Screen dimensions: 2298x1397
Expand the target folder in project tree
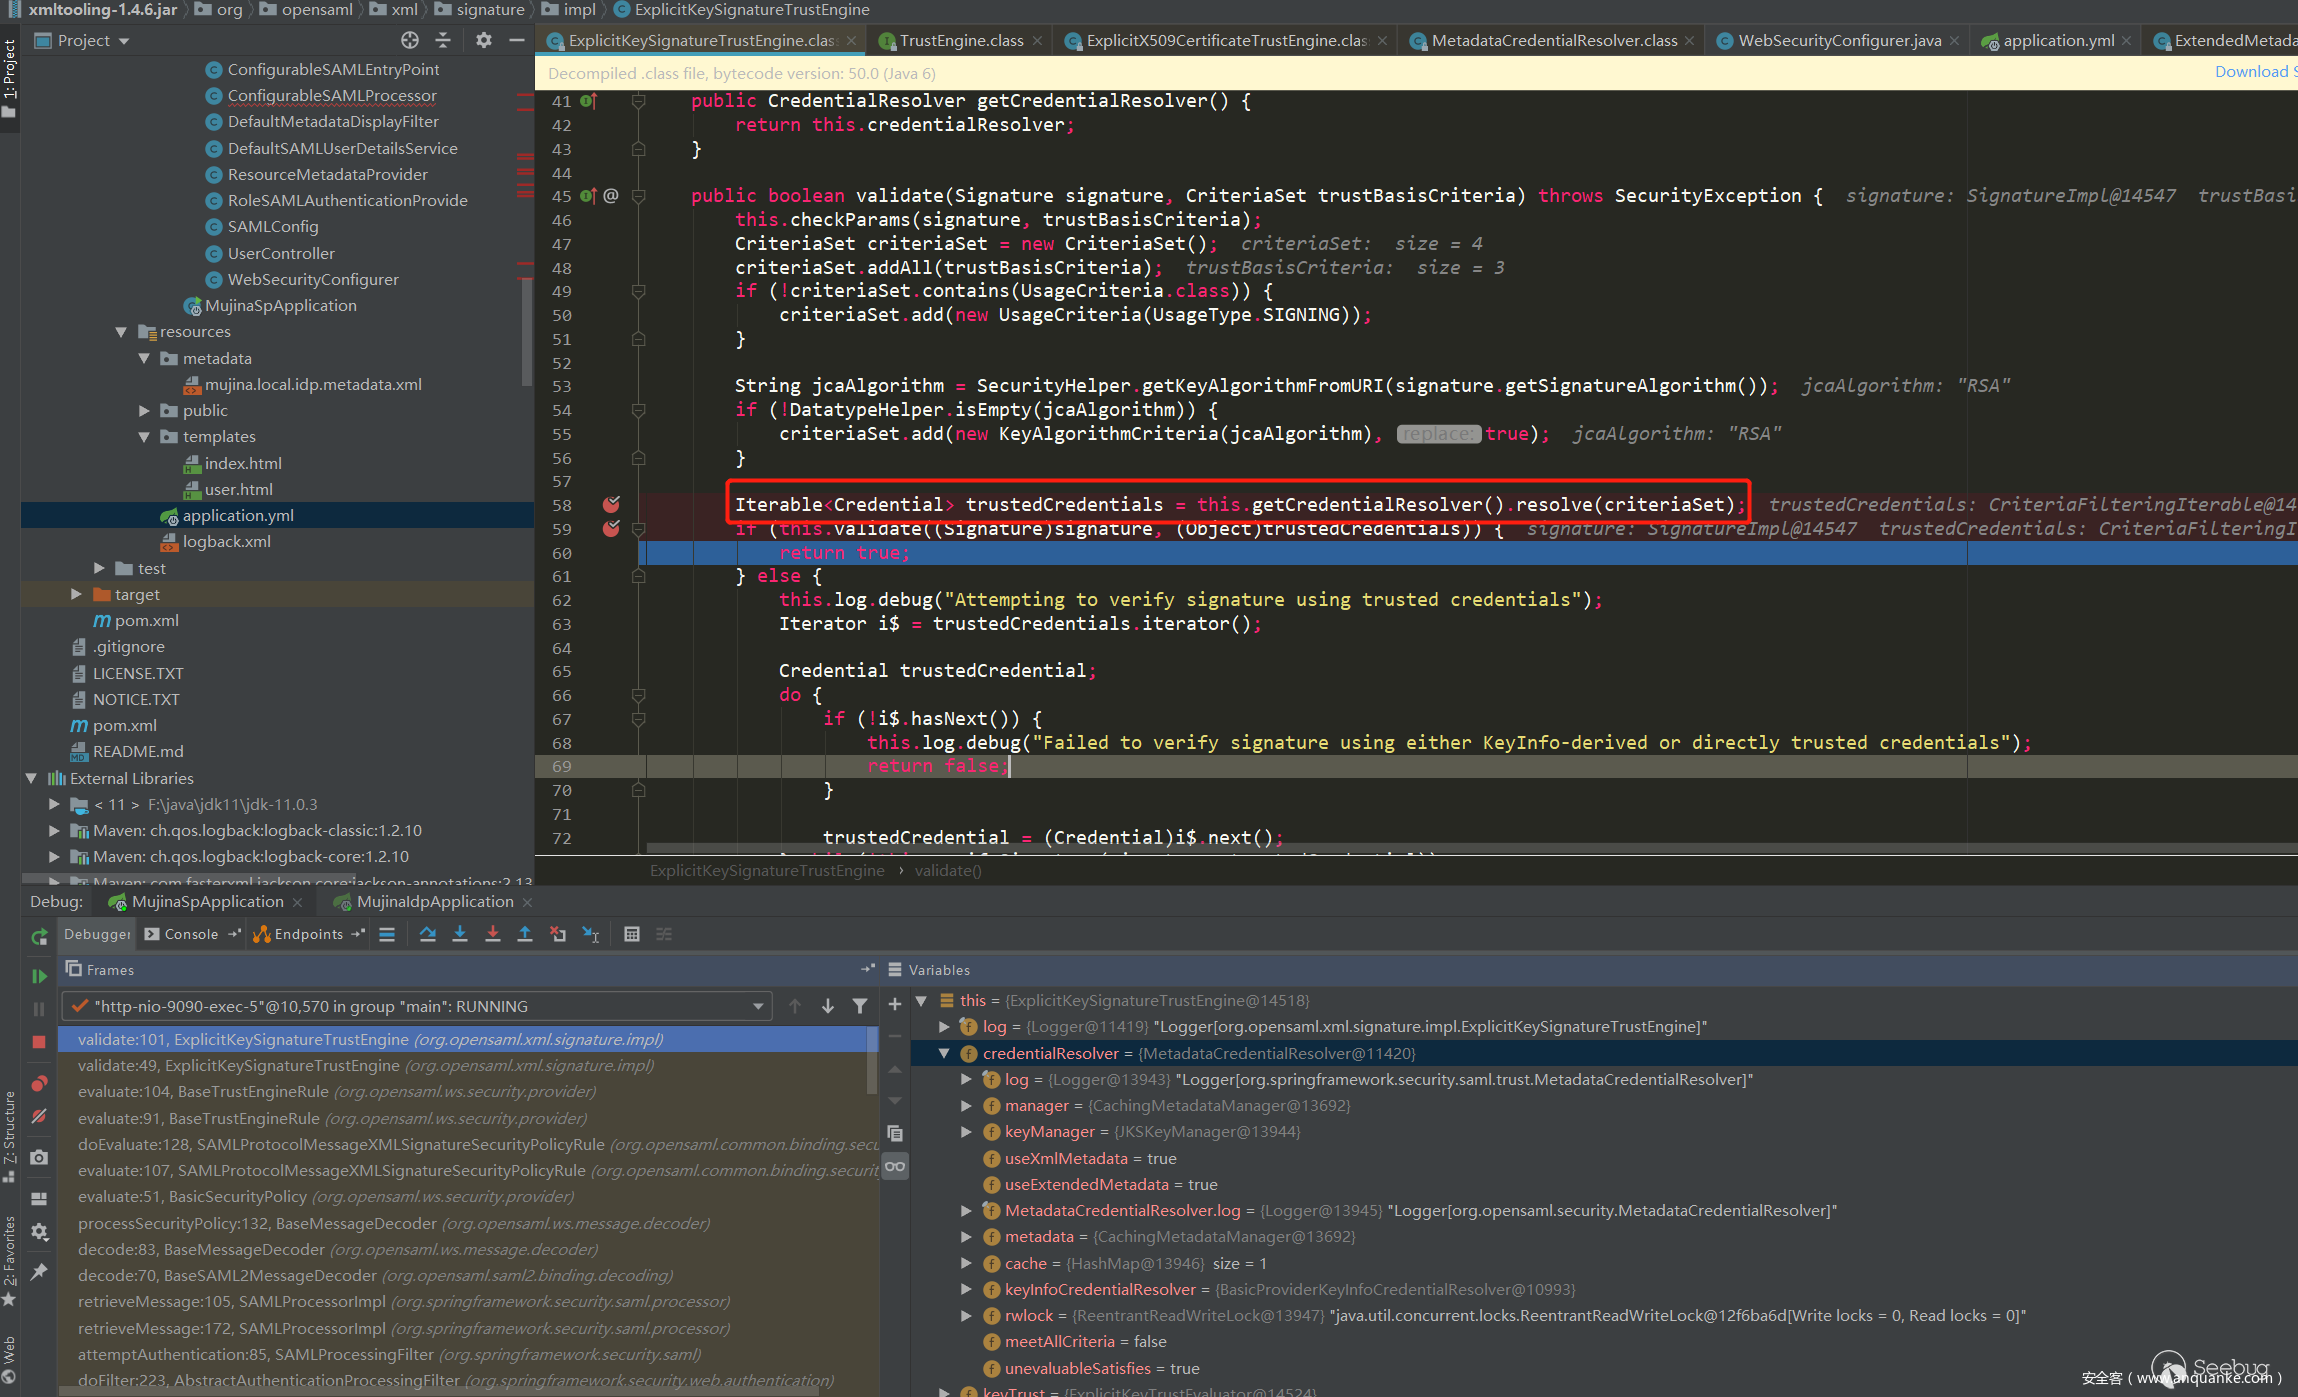76,594
